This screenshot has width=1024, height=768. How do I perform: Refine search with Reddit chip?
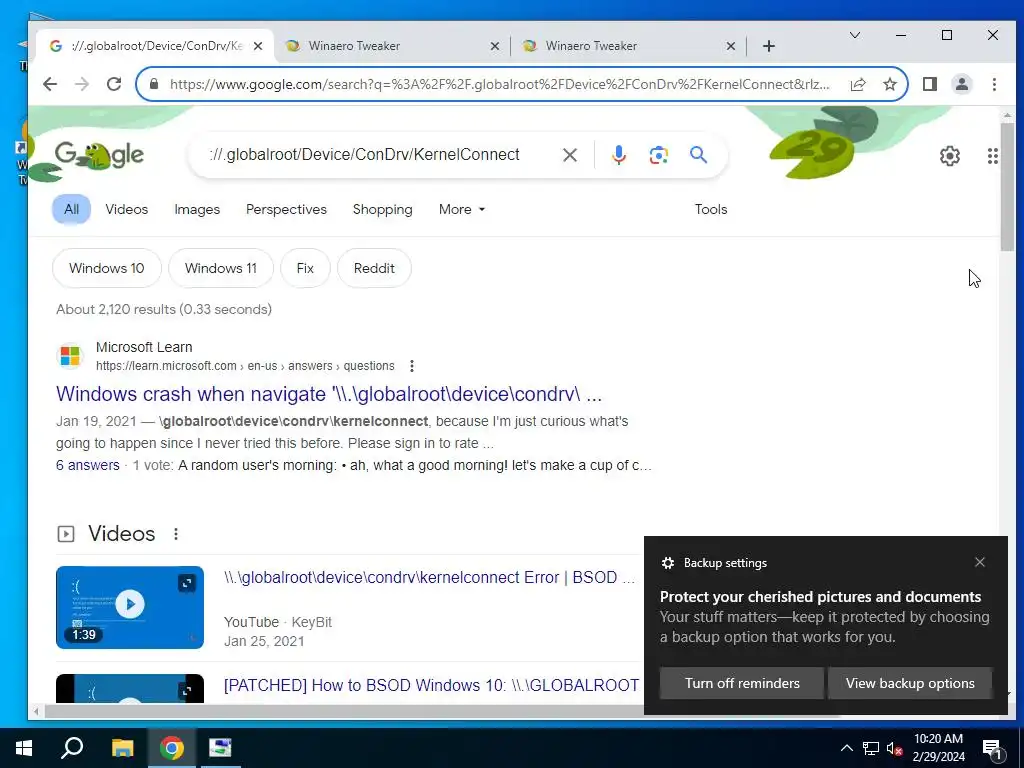coord(374,268)
